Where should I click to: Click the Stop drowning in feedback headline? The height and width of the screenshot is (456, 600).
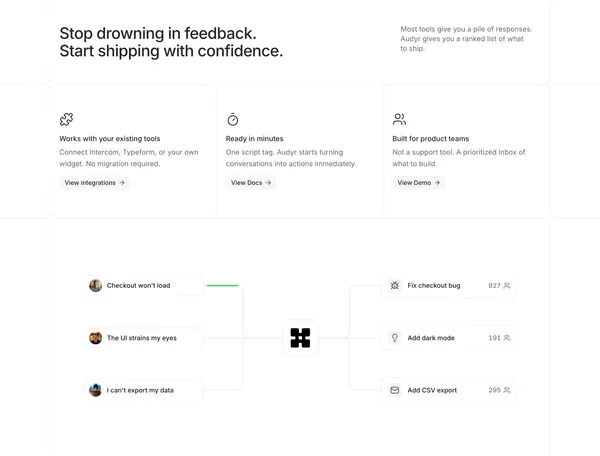[171, 42]
